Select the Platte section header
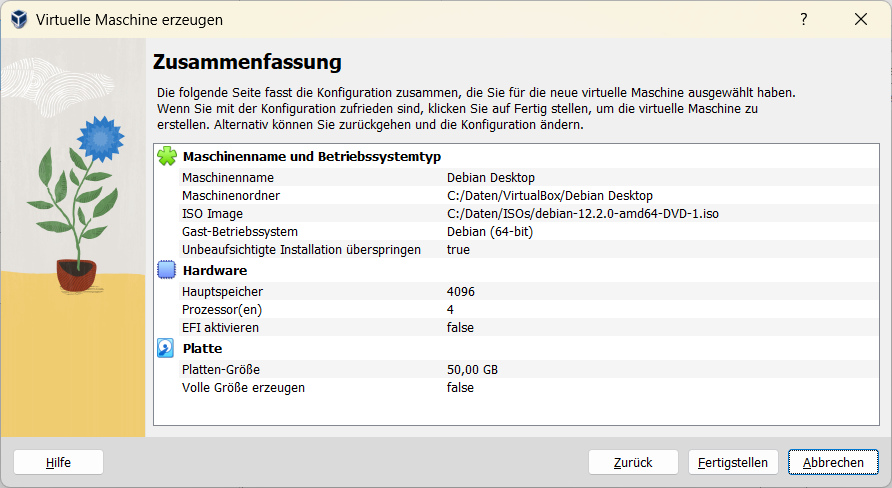The height and width of the screenshot is (488, 892). pyautogui.click(x=202, y=348)
